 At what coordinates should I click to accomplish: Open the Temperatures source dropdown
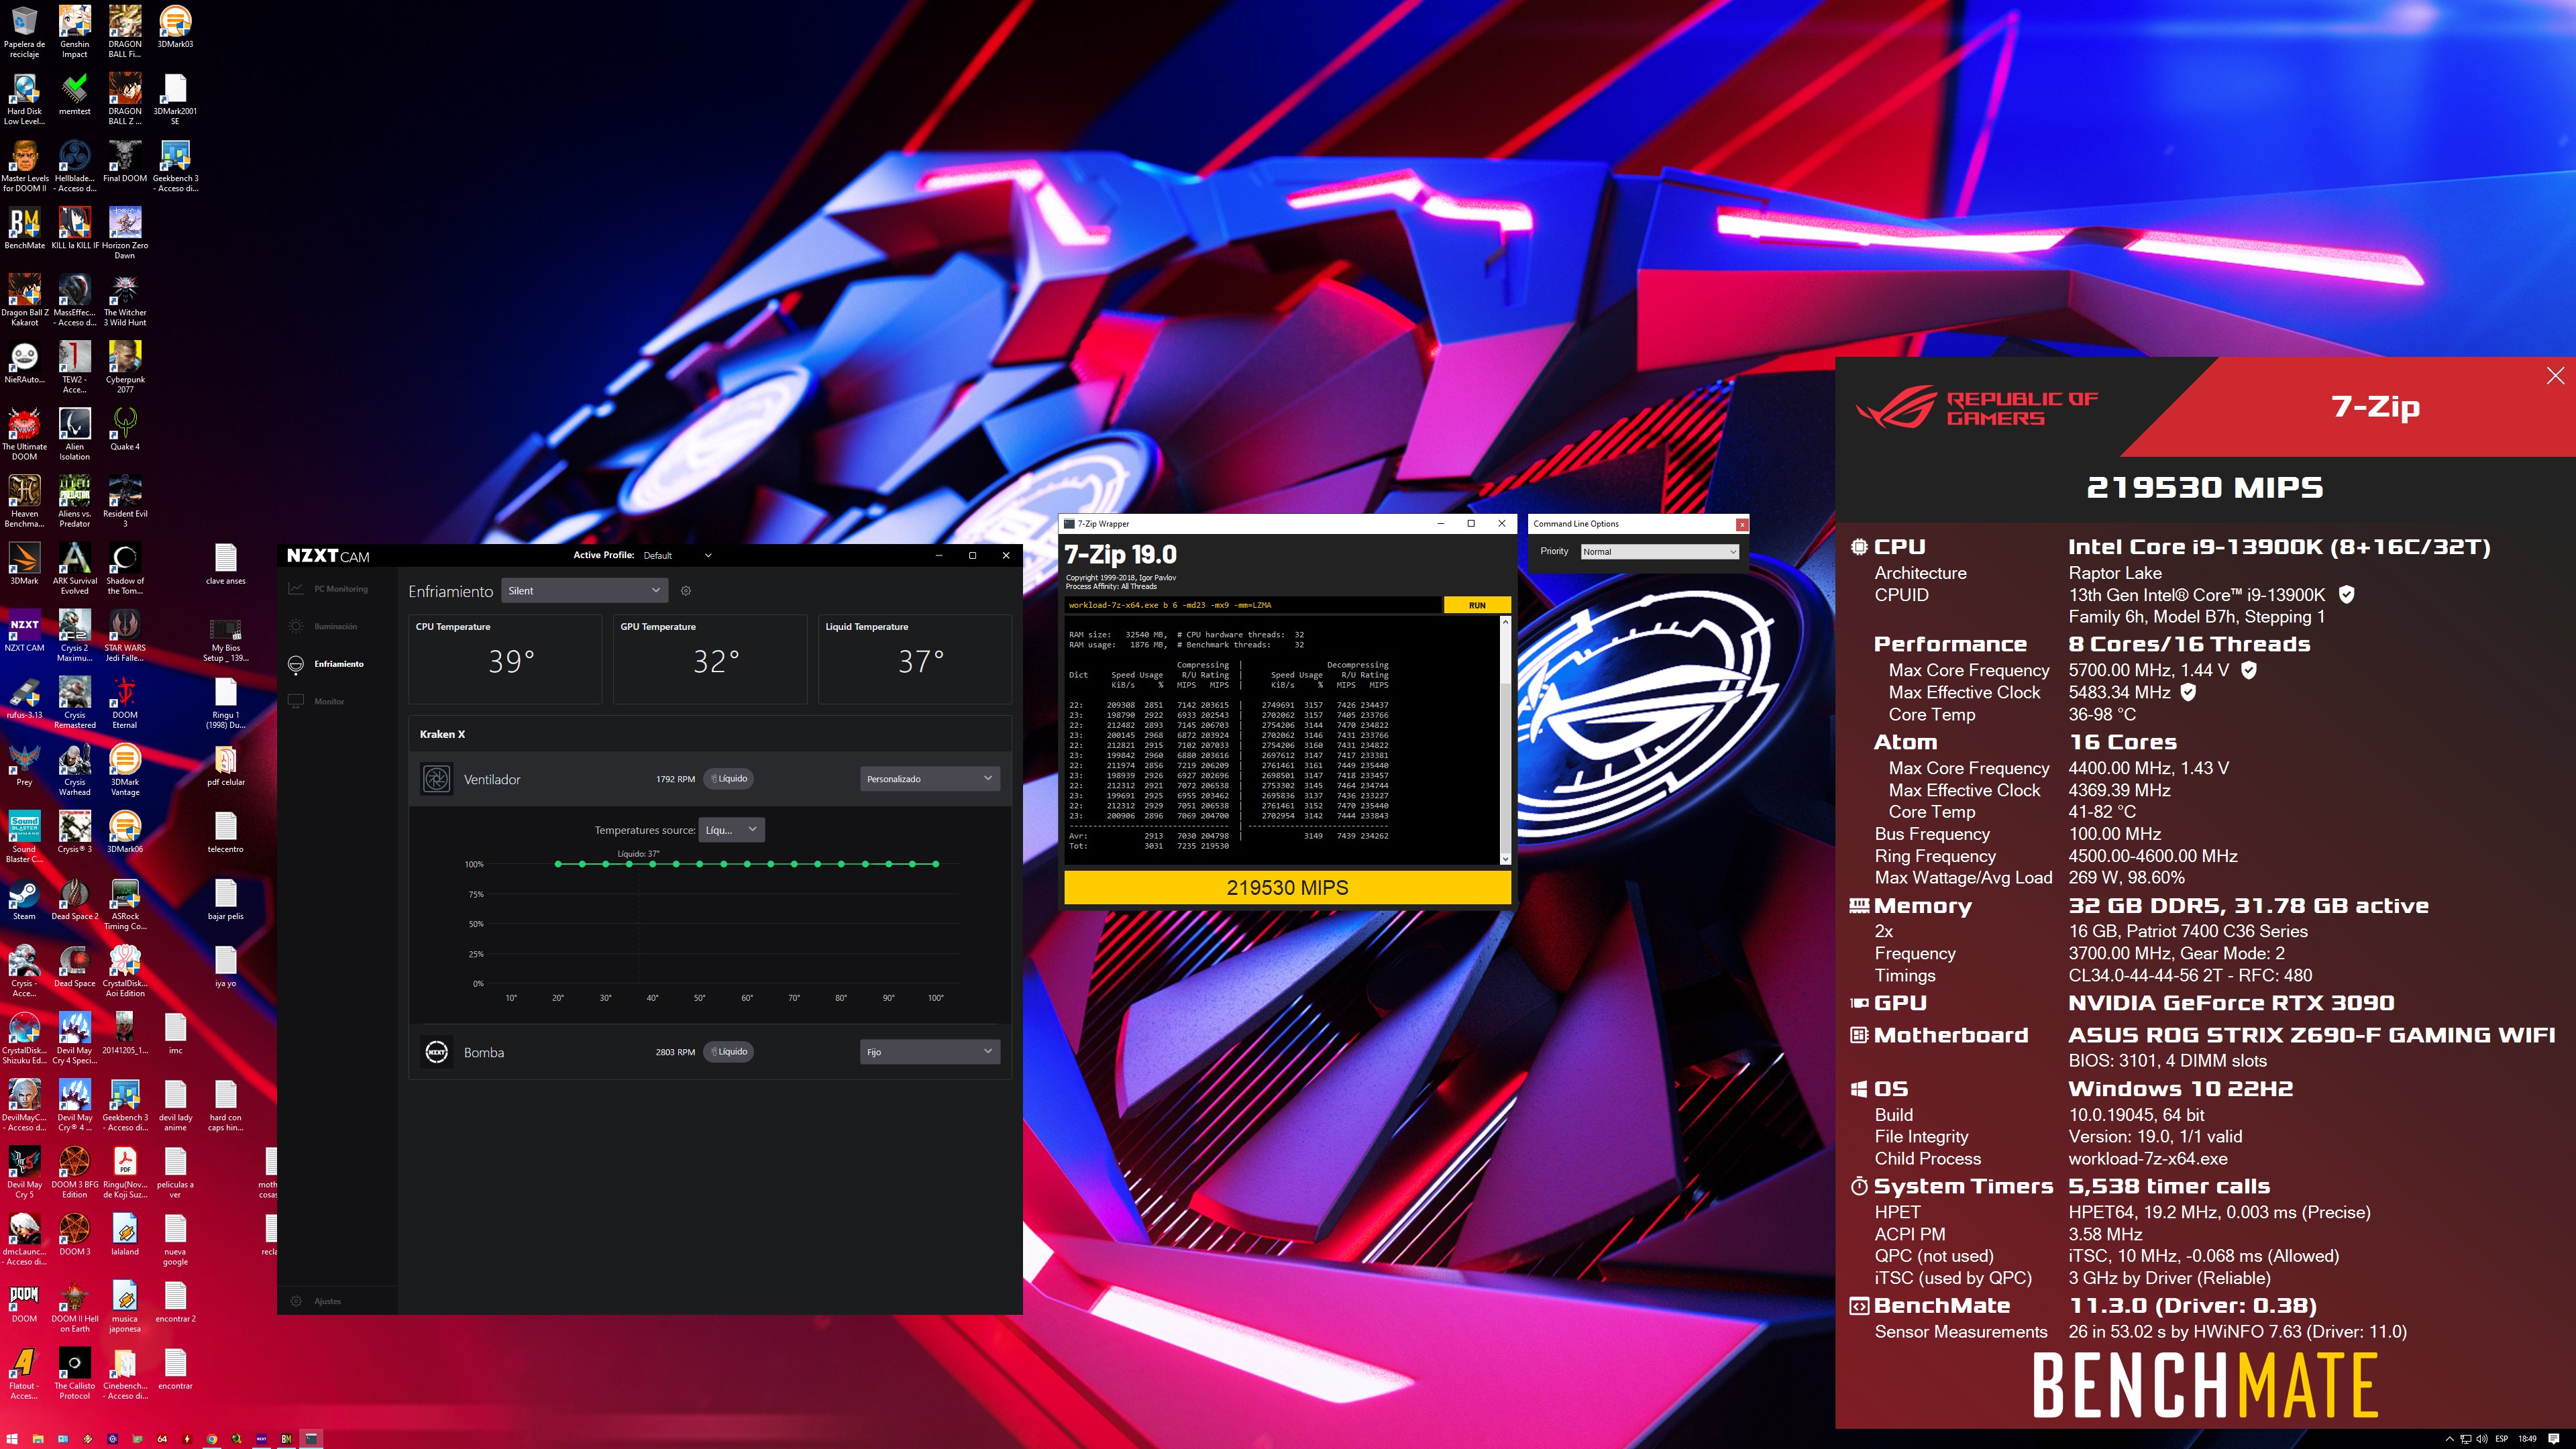pyautogui.click(x=732, y=830)
